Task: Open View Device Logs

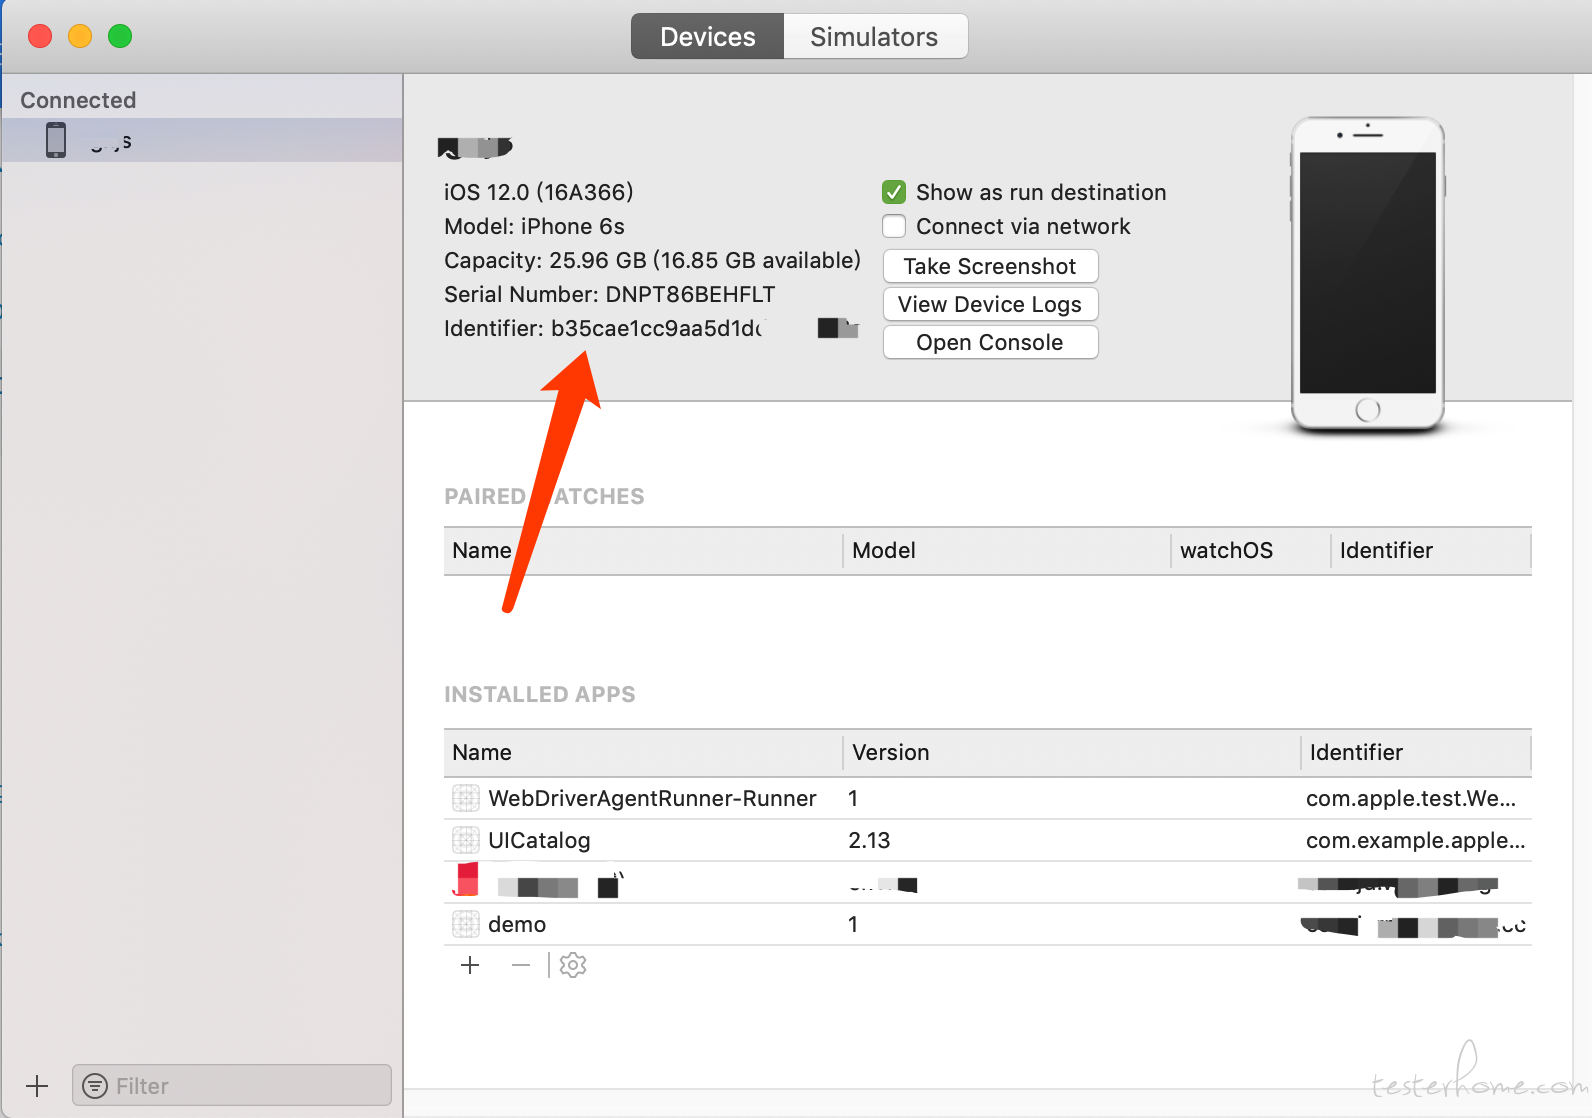Action: pyautogui.click(x=990, y=304)
